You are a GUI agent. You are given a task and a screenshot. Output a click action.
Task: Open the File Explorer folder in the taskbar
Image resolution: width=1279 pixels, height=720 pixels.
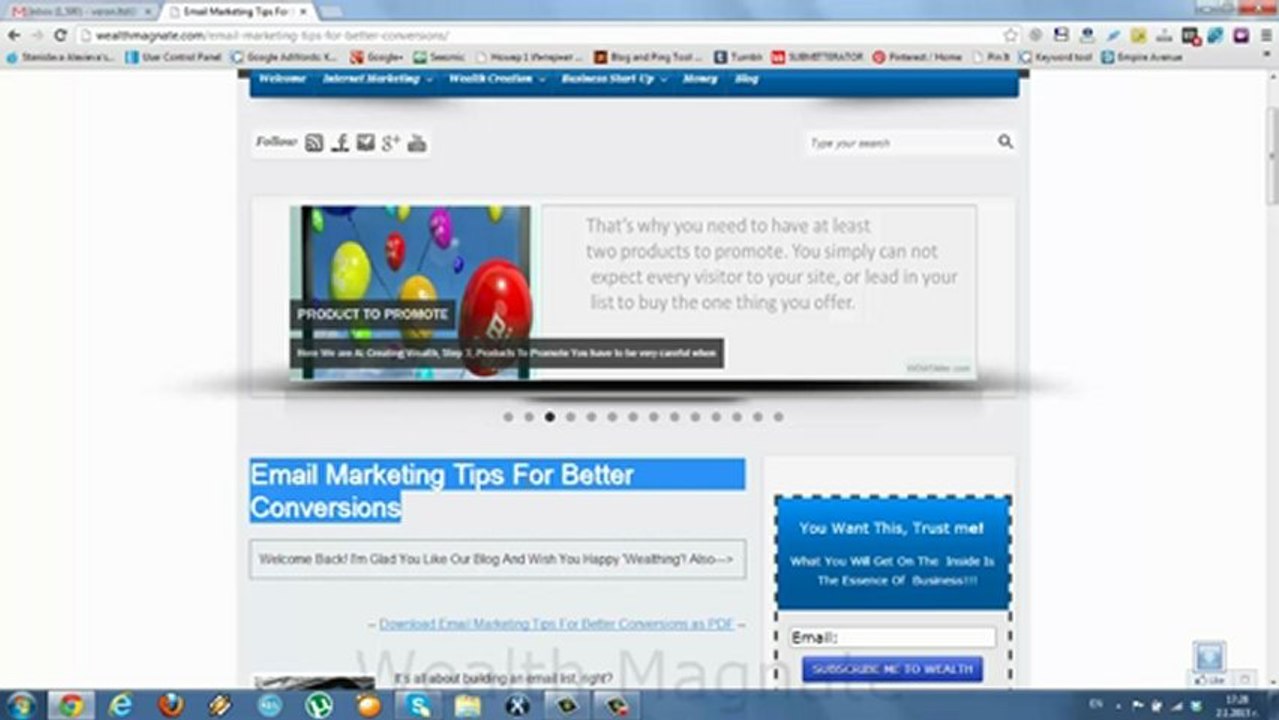(x=468, y=705)
